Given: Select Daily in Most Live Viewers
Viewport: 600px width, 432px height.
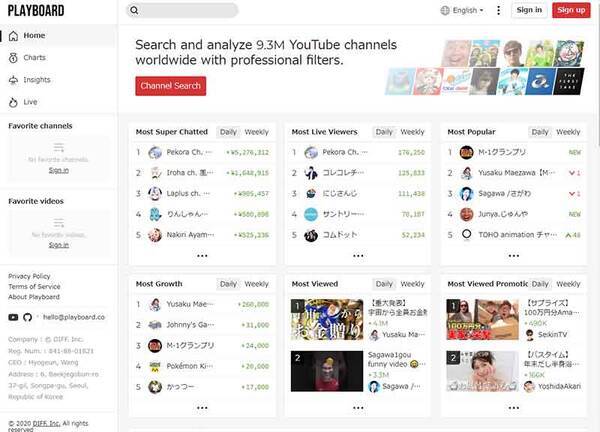Looking at the screenshot, I should coord(384,132).
